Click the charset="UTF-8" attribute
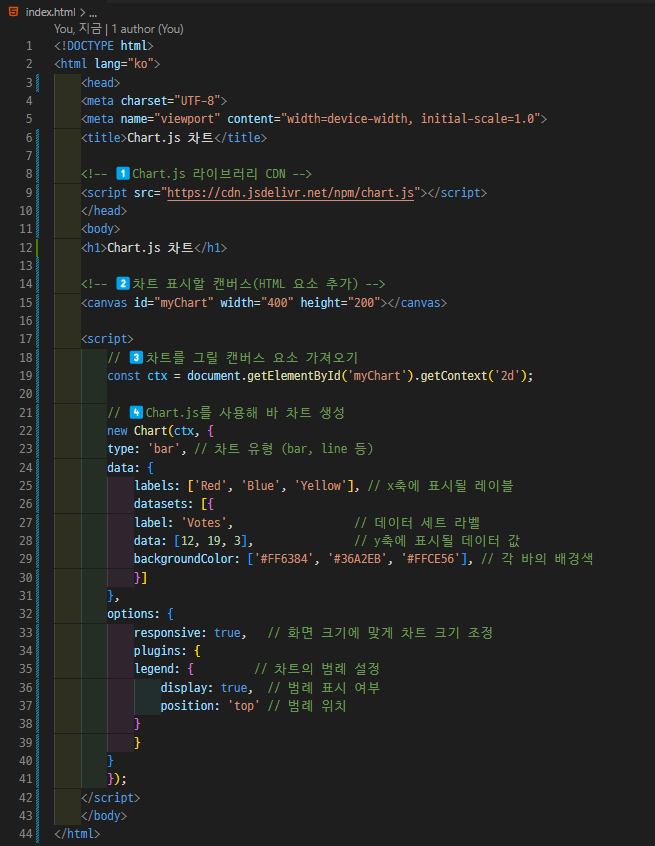 point(170,101)
